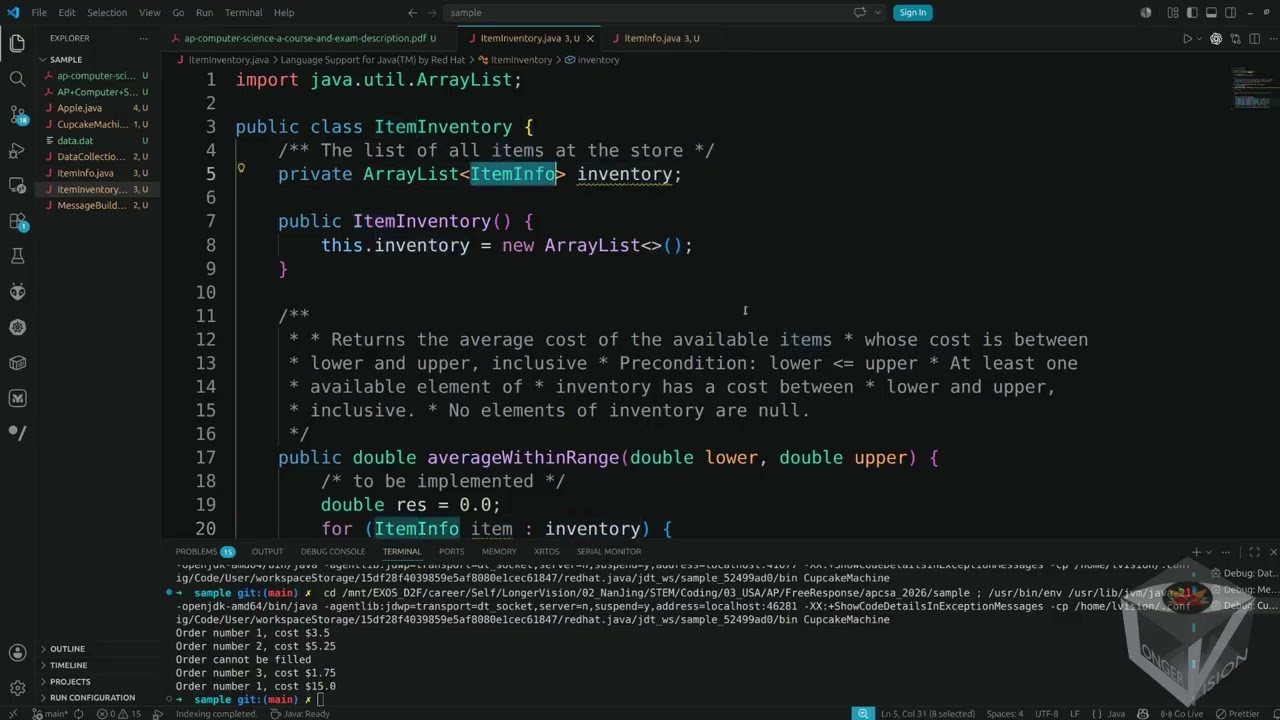Switch to the OUTPUT panel tab
The image size is (1280, 720).
pyautogui.click(x=267, y=552)
